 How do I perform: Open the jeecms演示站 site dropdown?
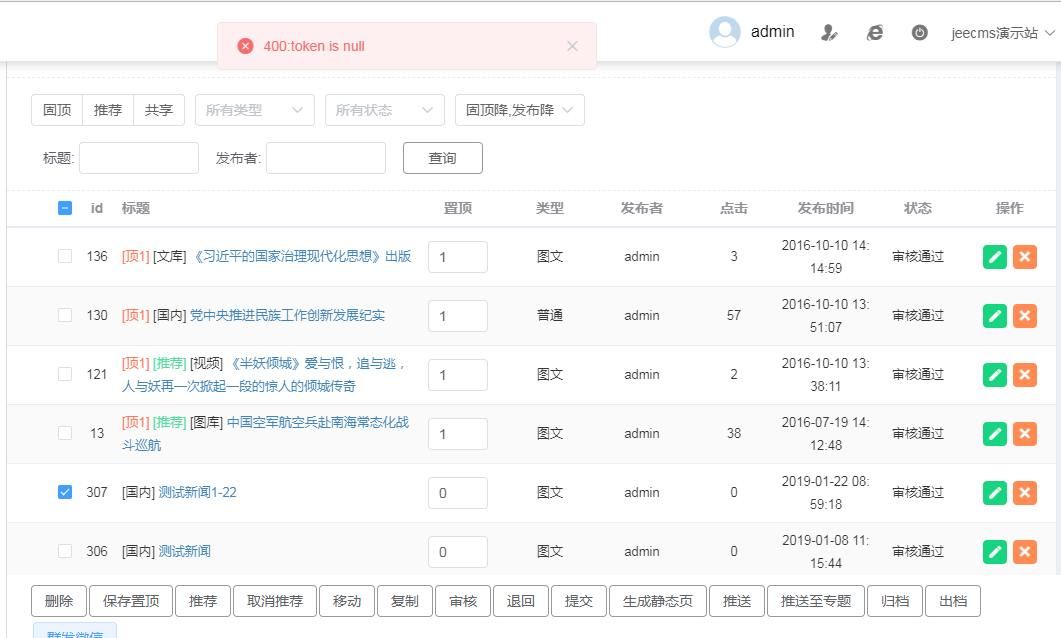point(1002,33)
